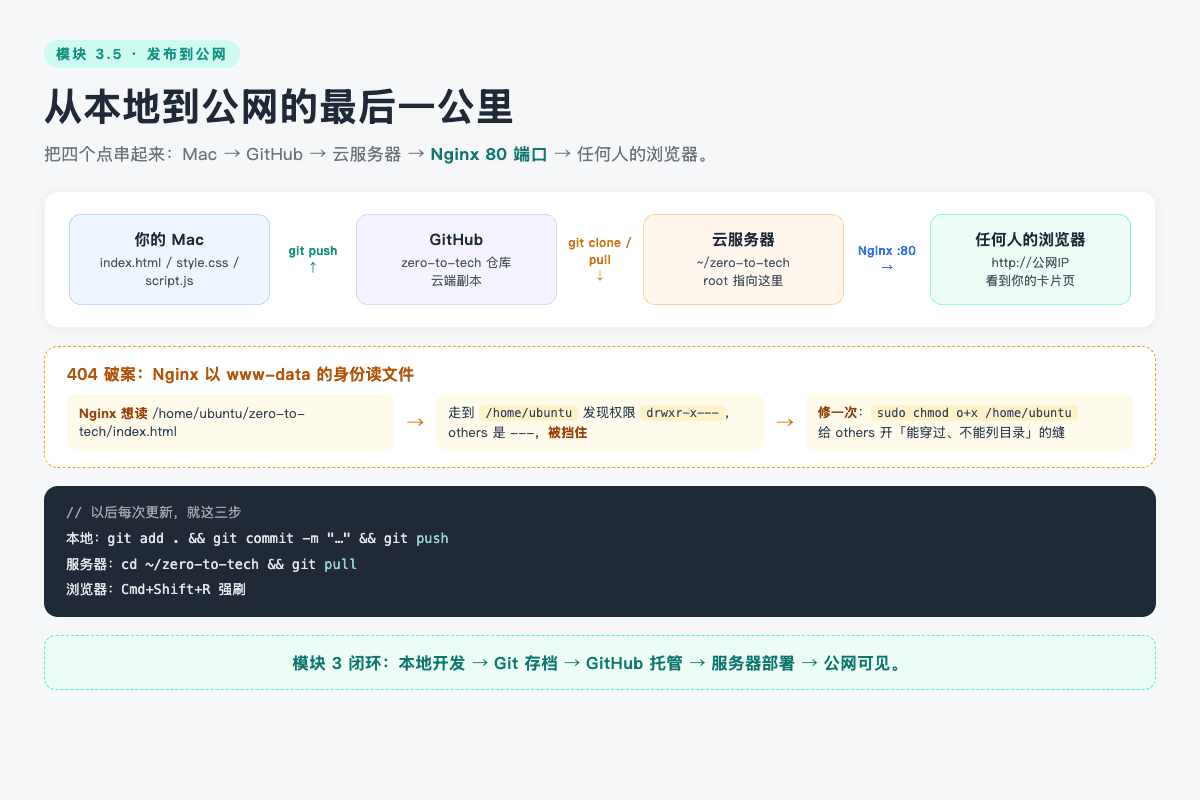Screen dimensions: 1200x800
Task: Click the drwxr-x--- permission code chip
Action: [682, 413]
